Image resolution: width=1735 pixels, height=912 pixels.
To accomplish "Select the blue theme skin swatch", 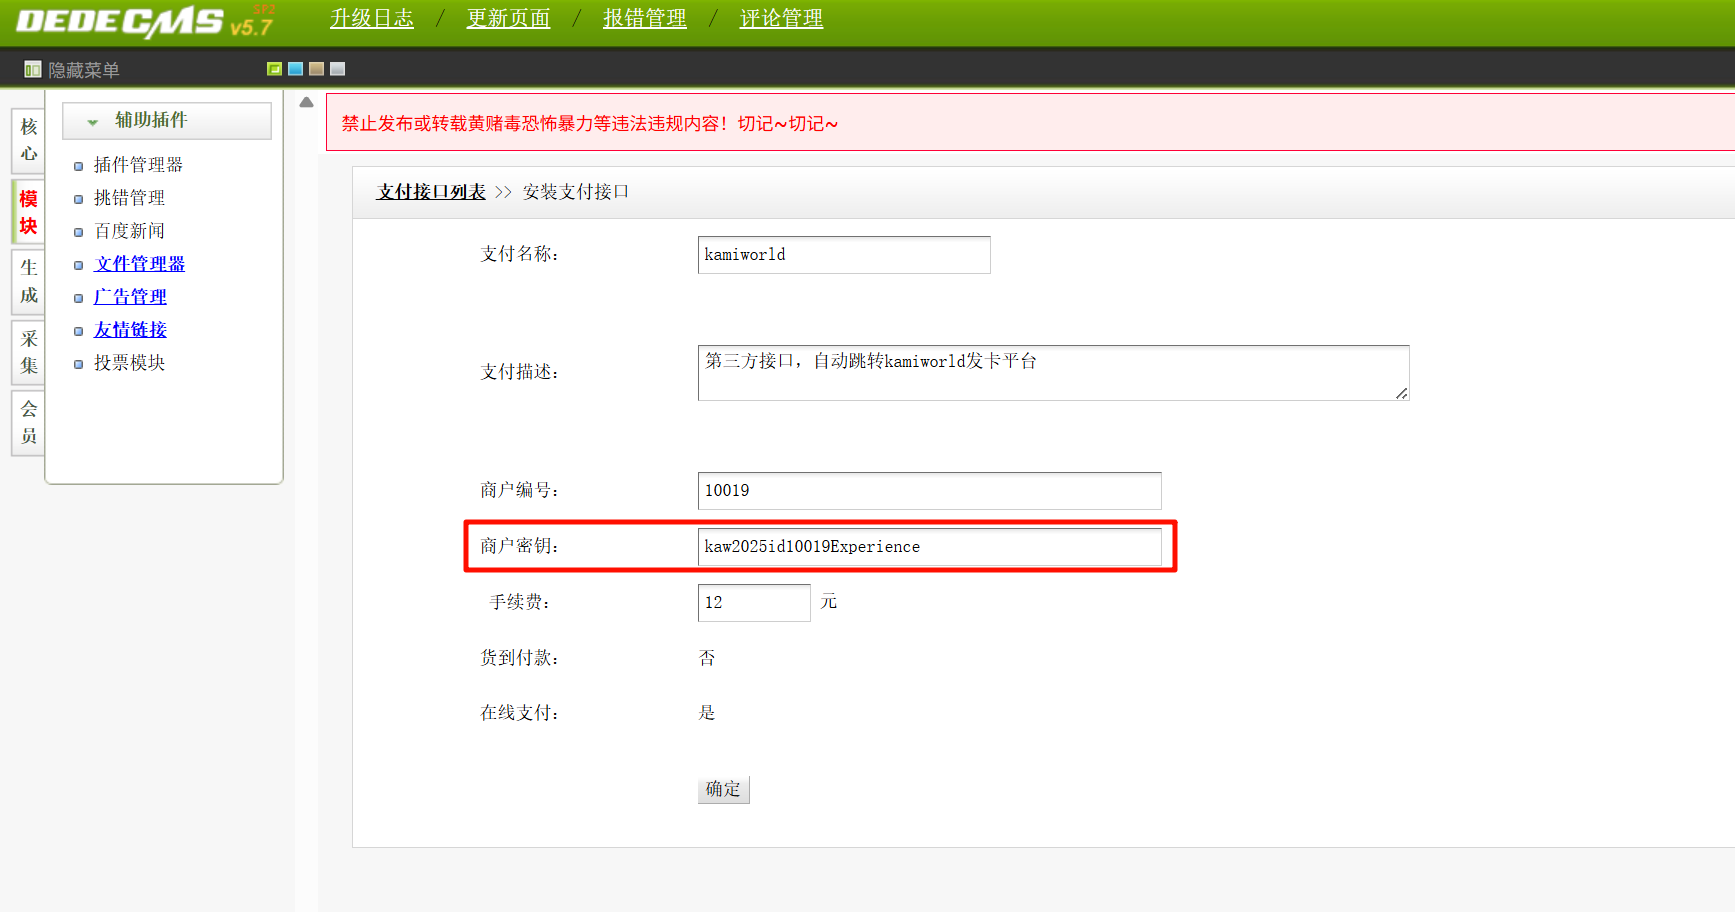I will point(295,69).
